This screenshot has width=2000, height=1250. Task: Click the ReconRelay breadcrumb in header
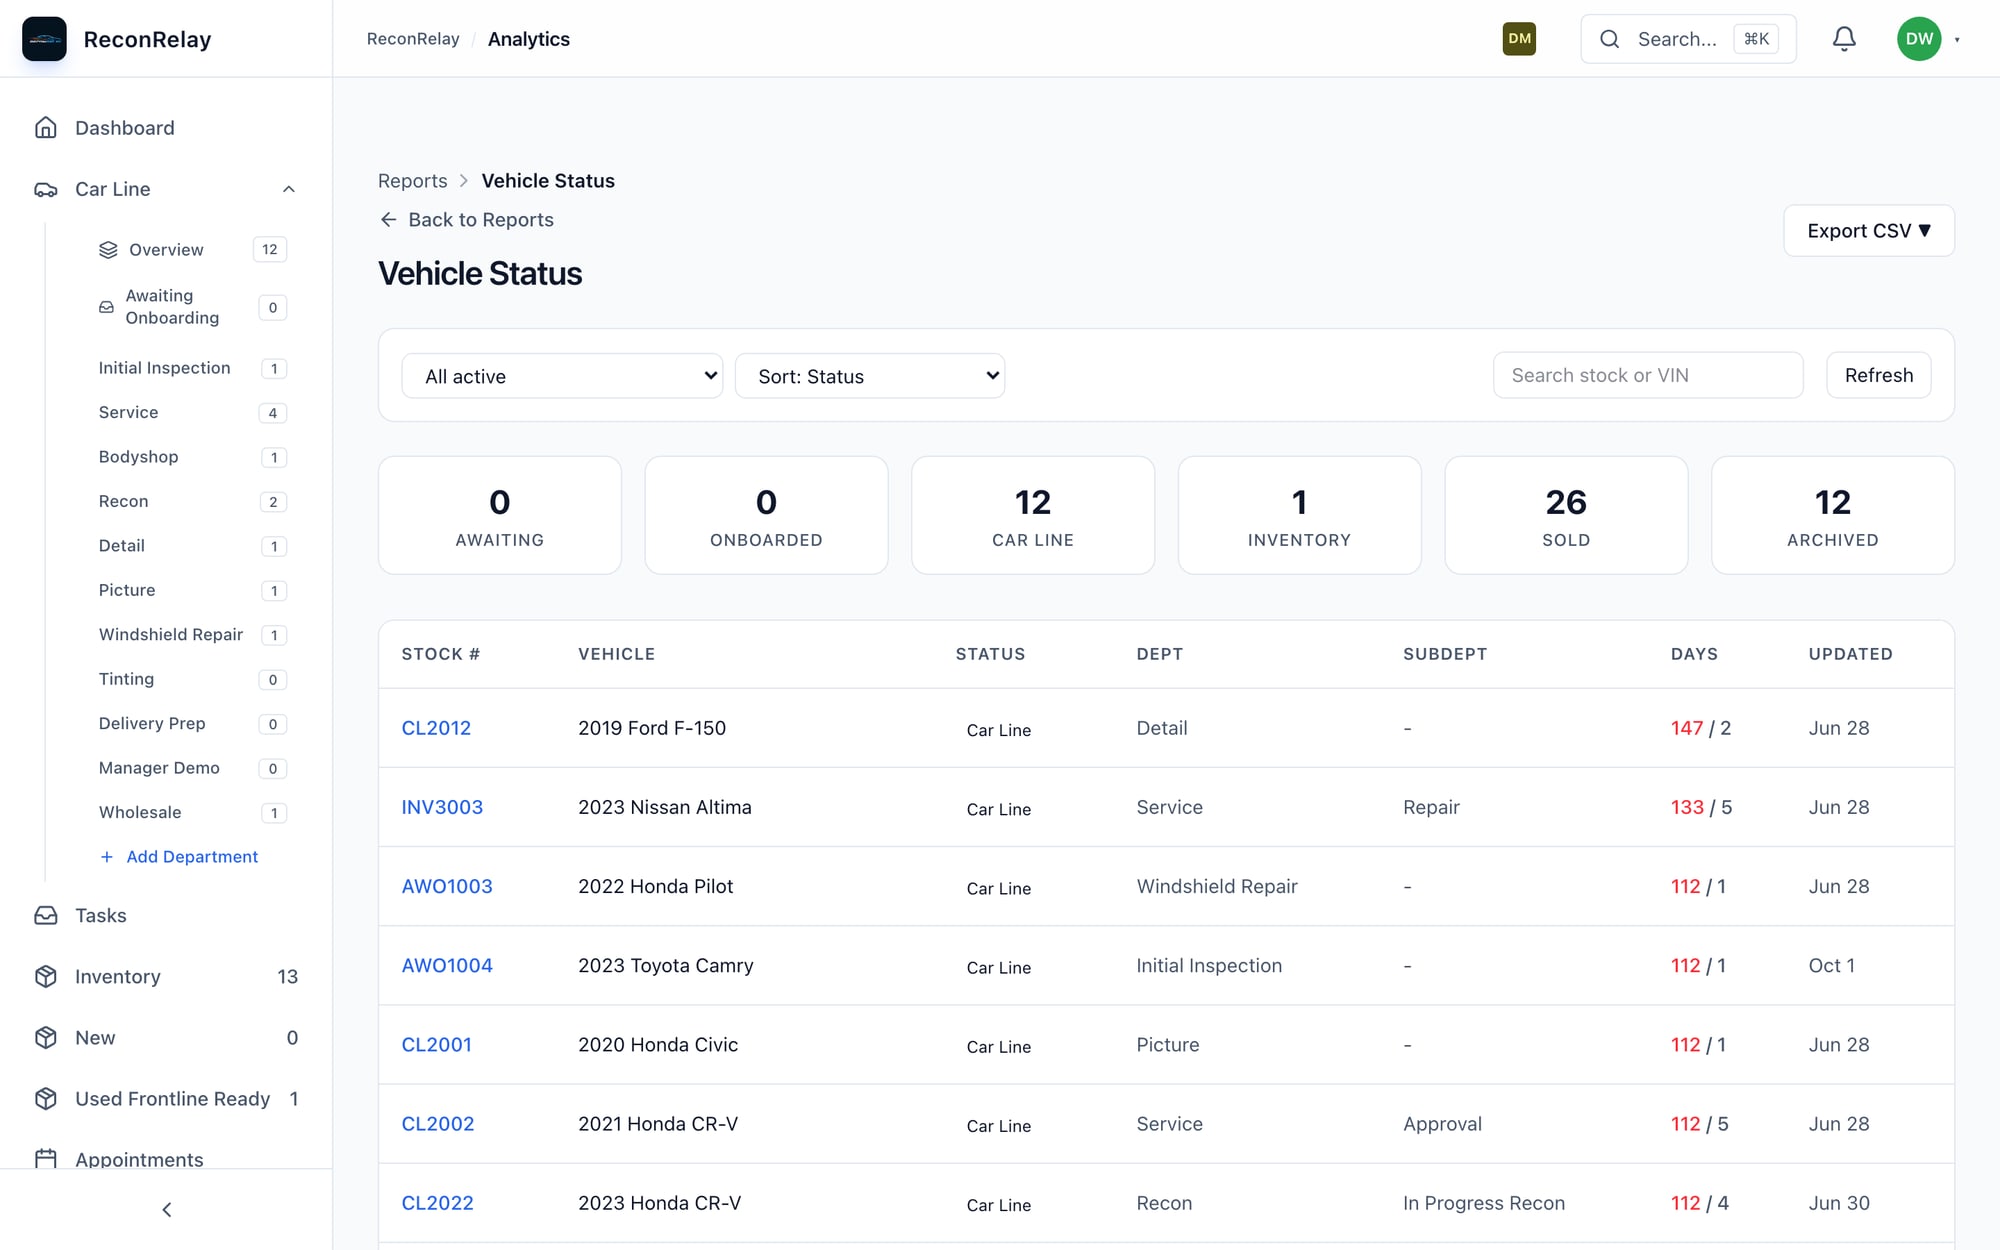point(413,39)
